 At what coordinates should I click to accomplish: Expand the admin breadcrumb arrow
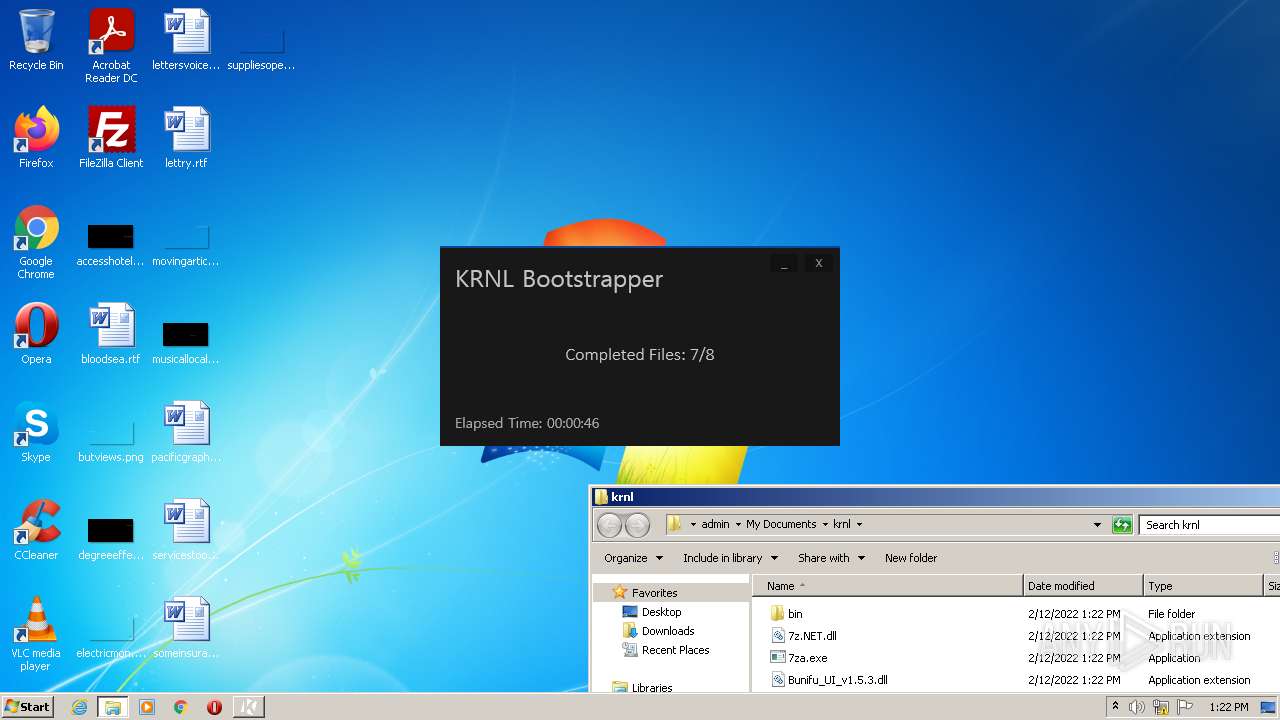tap(738, 524)
